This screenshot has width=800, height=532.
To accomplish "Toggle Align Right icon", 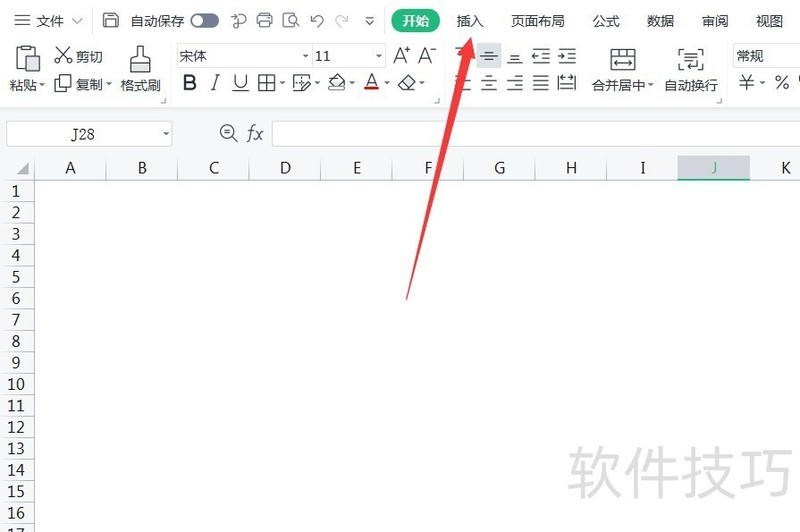I will tap(515, 83).
